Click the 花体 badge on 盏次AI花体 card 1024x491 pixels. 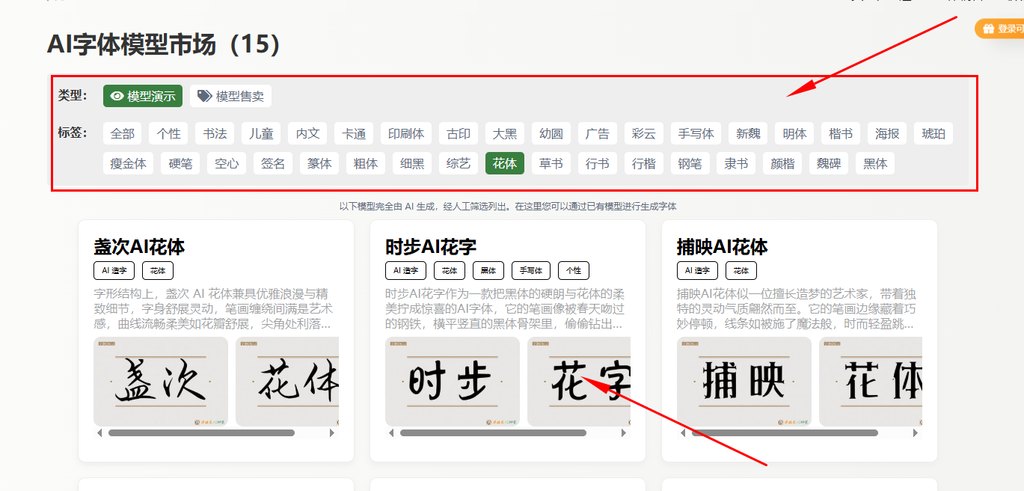158,270
